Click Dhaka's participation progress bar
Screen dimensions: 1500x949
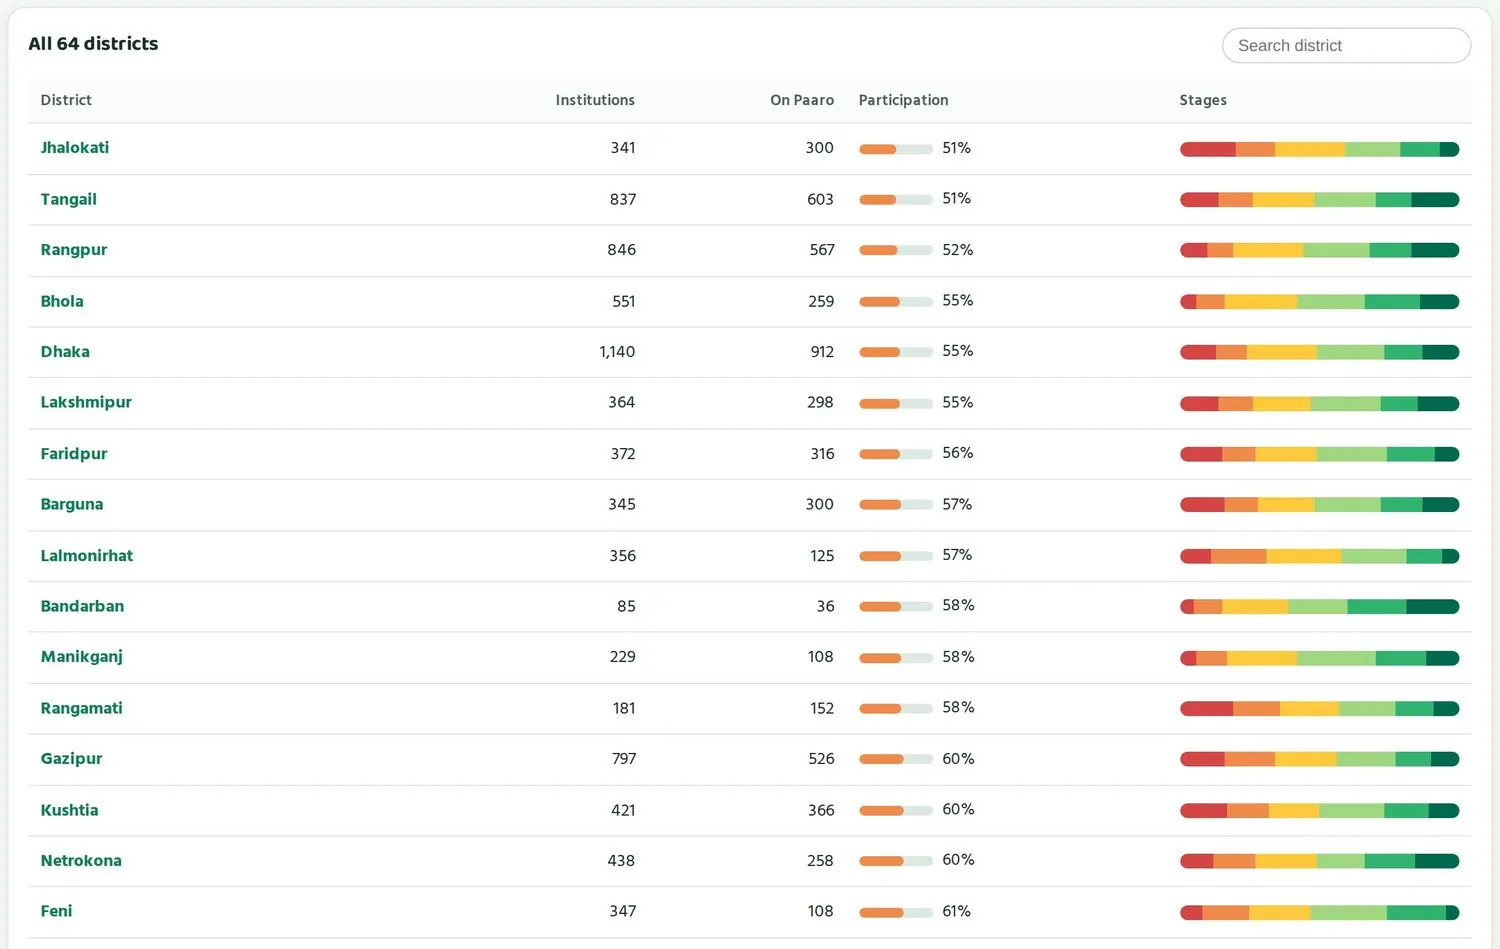tap(896, 352)
